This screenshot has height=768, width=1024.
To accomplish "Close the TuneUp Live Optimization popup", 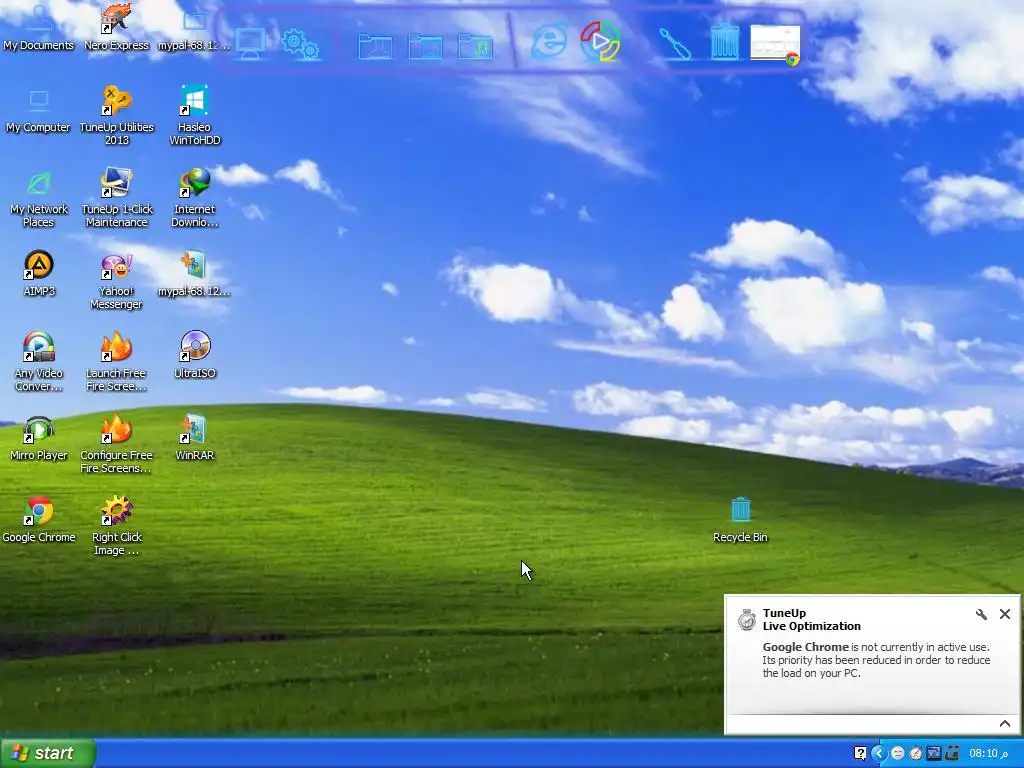I will click(1005, 614).
